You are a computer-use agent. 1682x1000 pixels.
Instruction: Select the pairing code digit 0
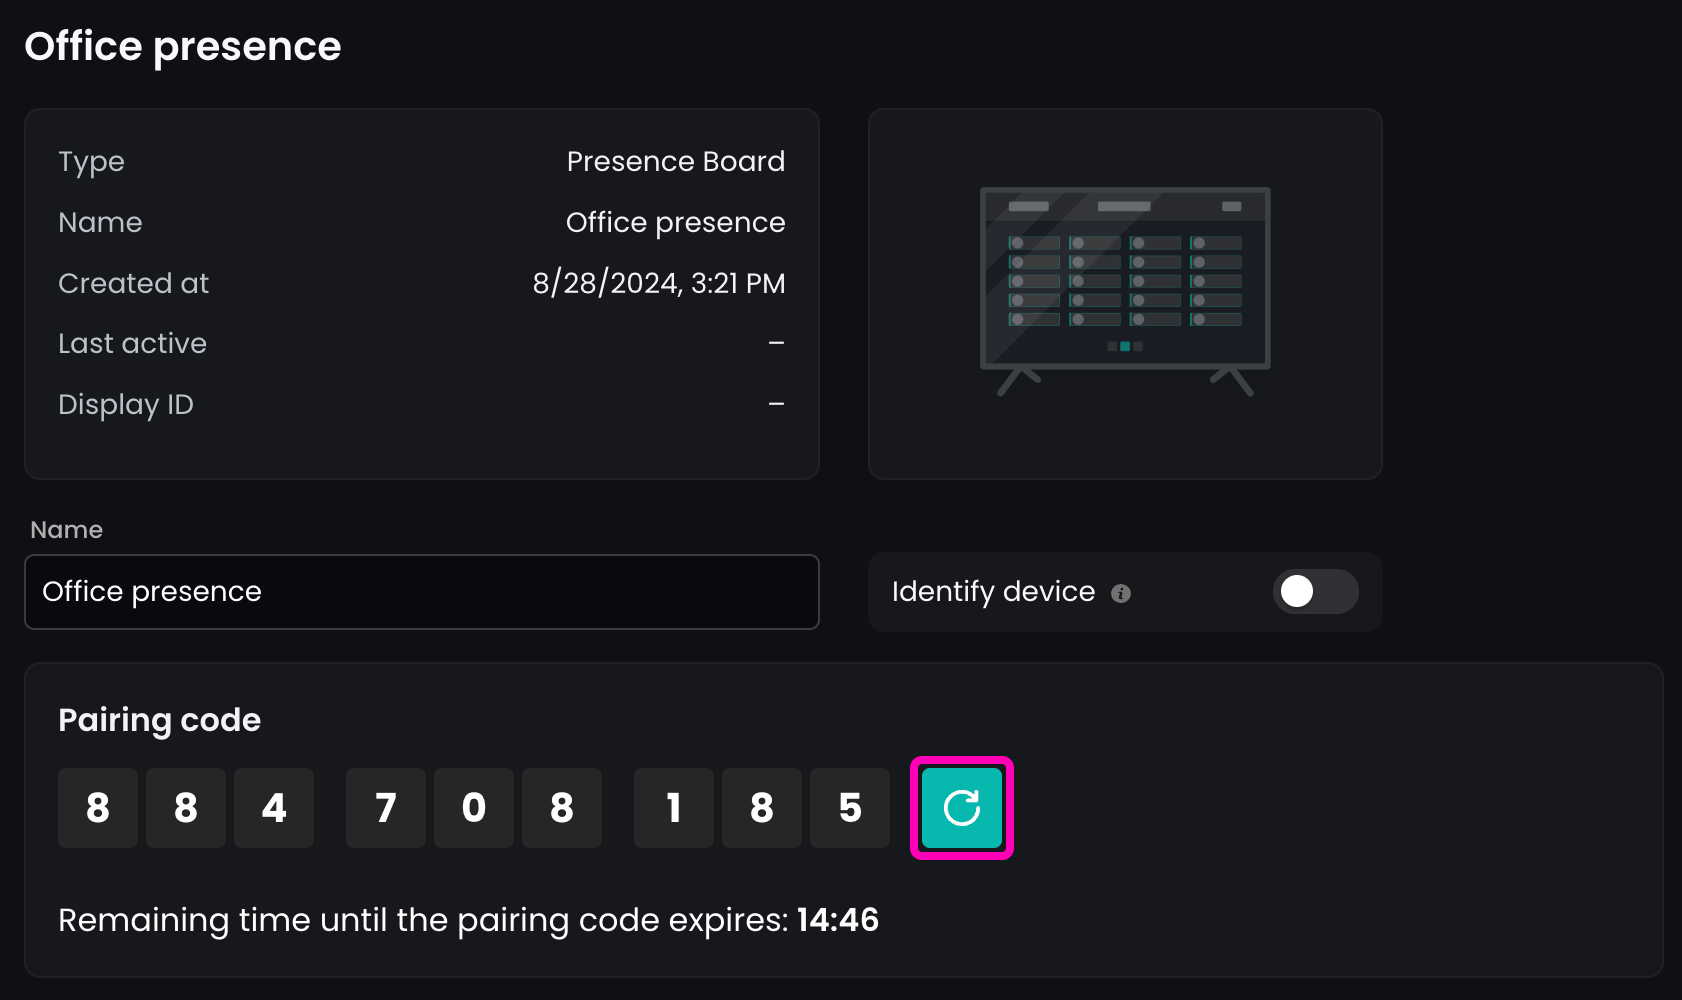(474, 808)
